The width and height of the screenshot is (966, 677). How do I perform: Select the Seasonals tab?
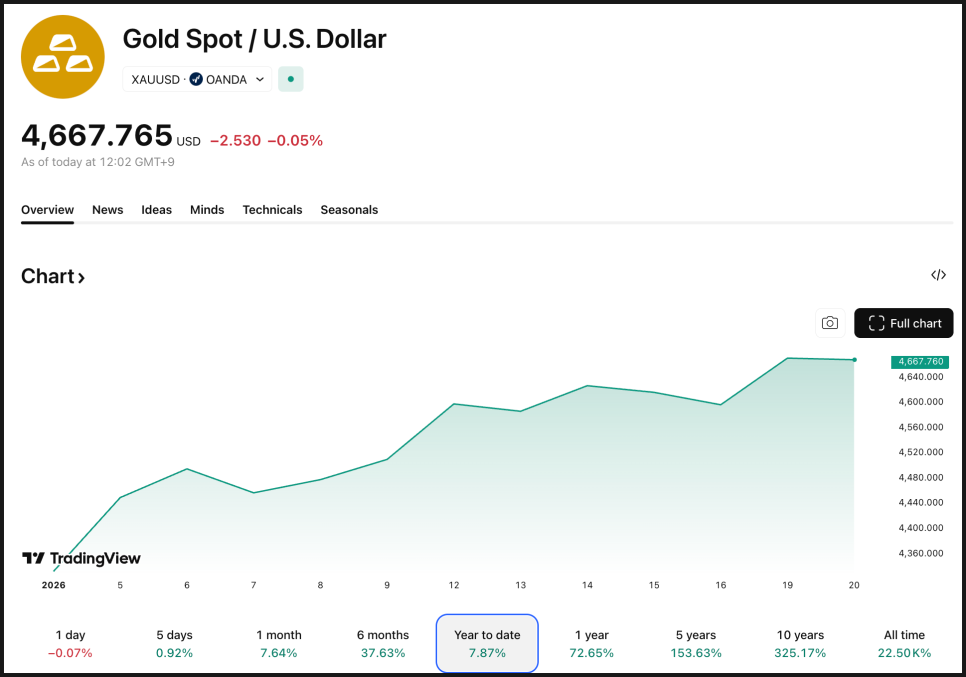tap(349, 210)
